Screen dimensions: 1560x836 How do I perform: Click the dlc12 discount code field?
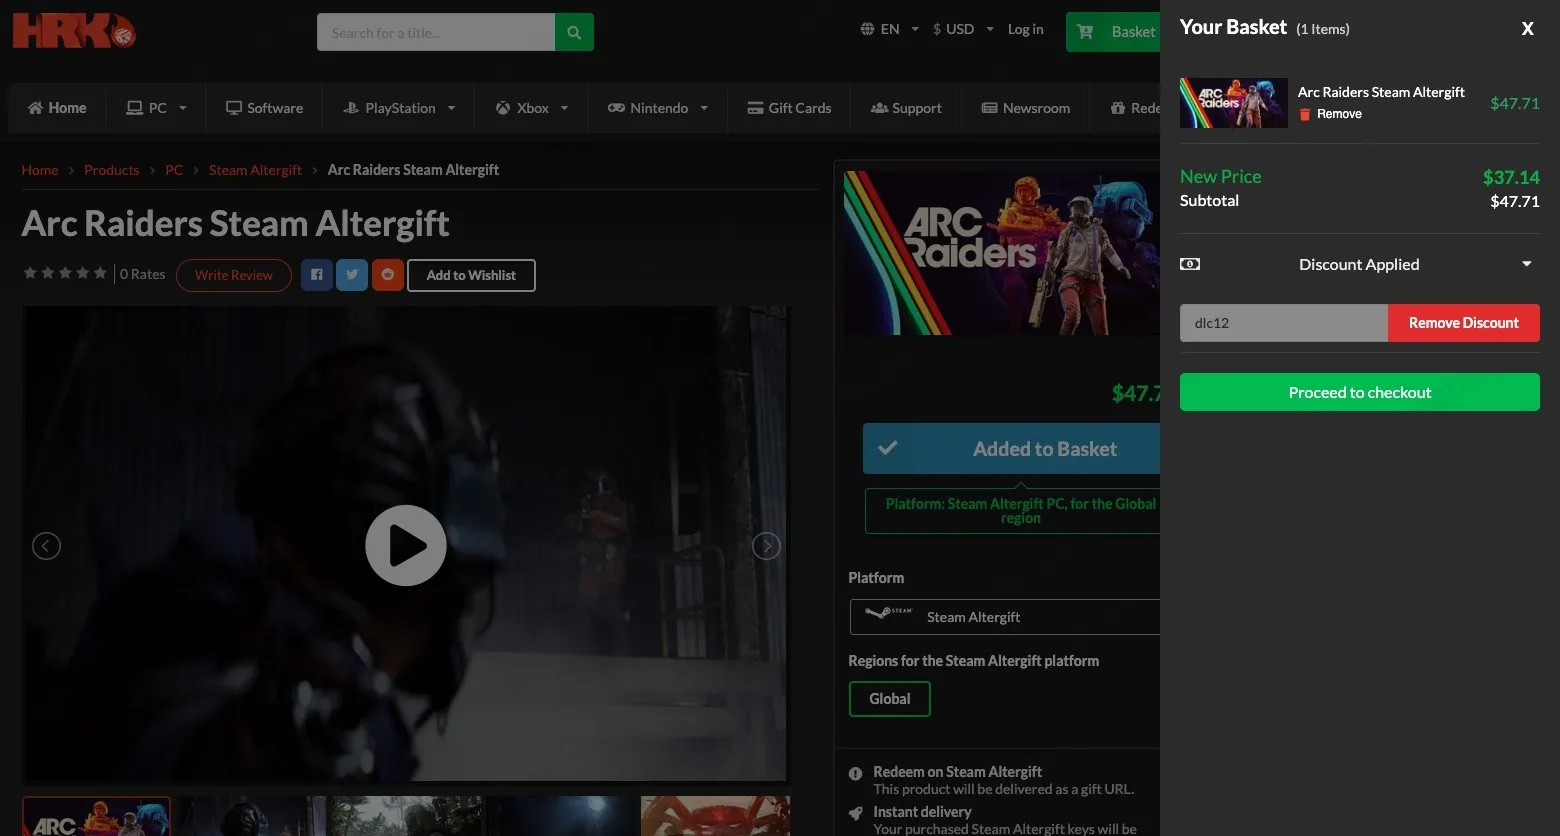click(1284, 323)
